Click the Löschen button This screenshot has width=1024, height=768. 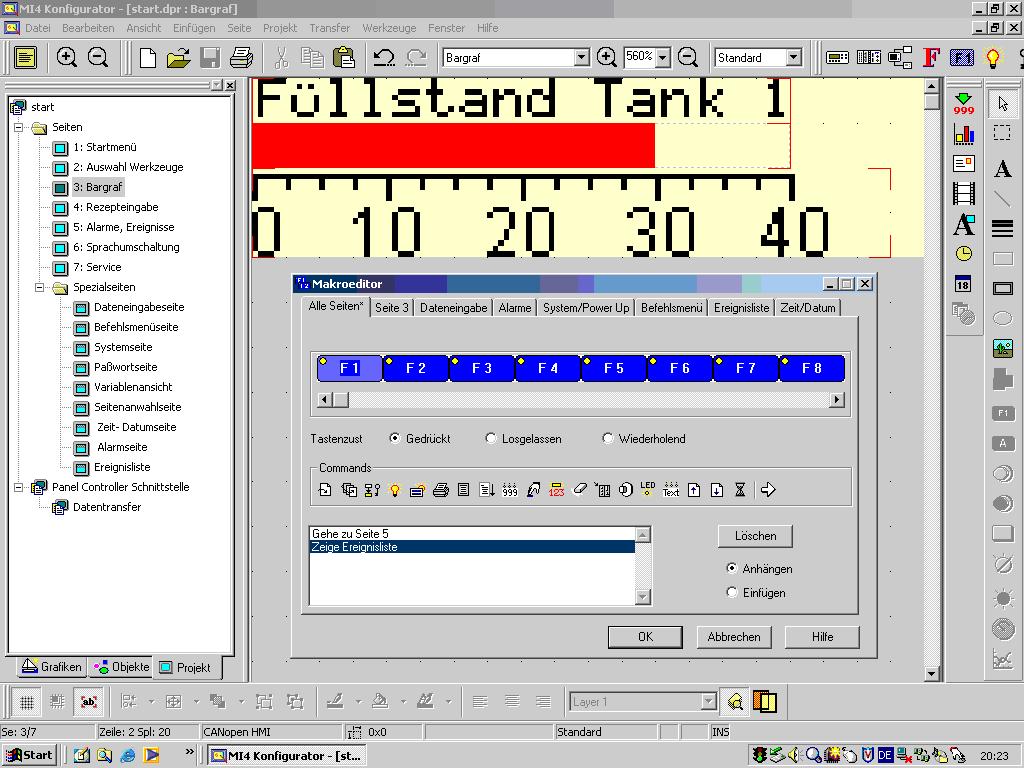(756, 536)
